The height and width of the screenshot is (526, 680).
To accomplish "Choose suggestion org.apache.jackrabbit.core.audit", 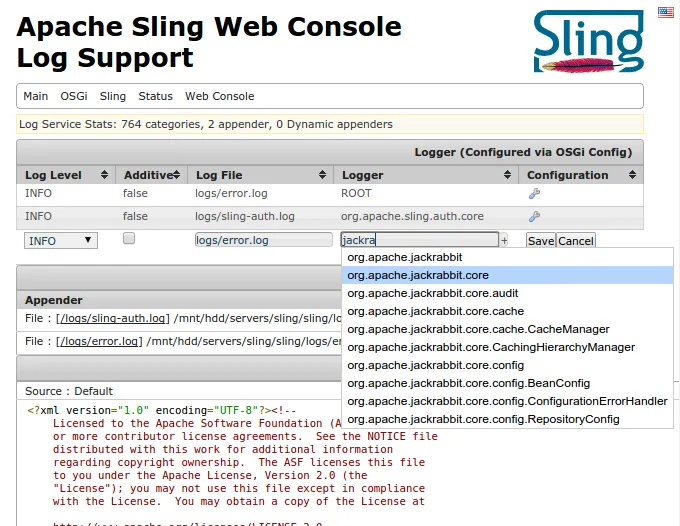I will point(507,293).
